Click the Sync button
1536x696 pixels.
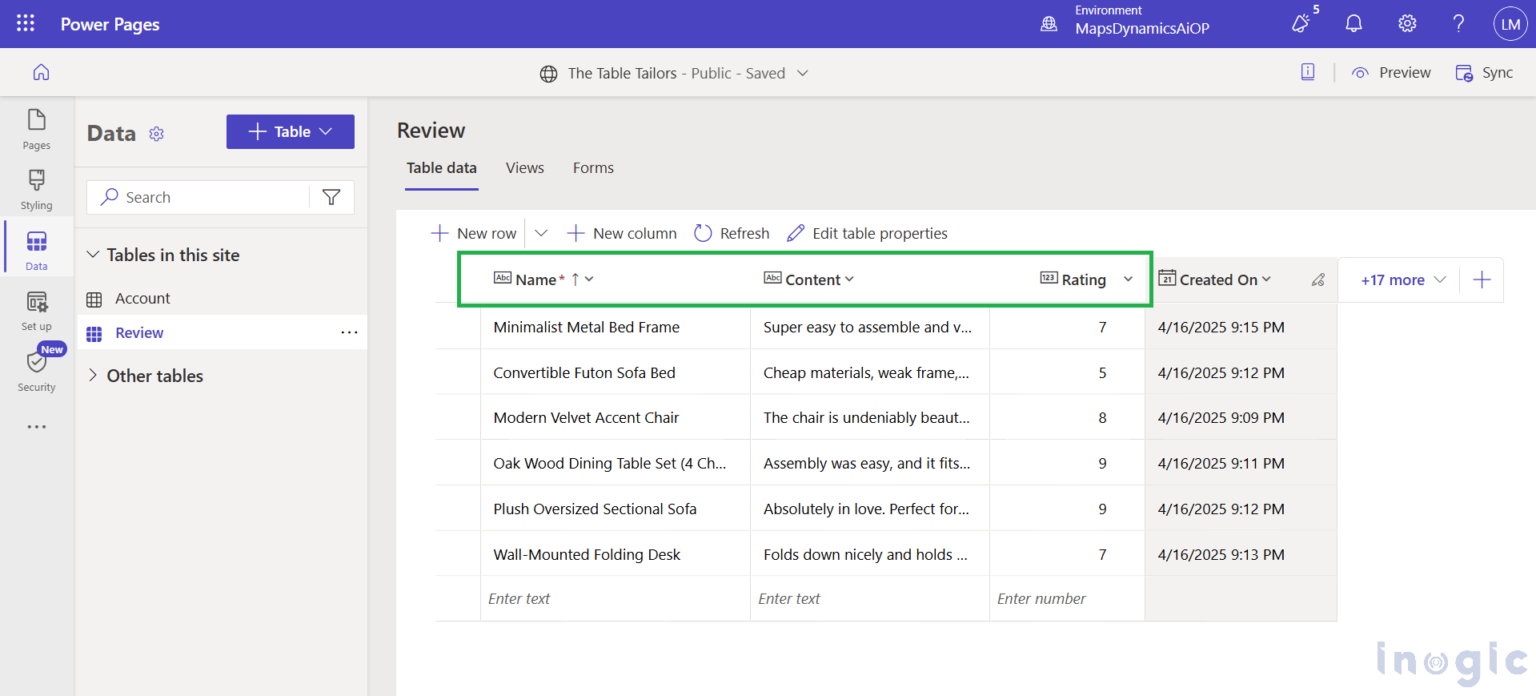[1483, 72]
